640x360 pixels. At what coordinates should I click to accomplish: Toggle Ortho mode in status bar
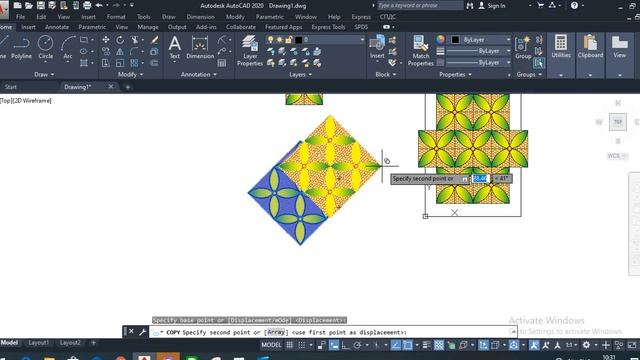(345, 345)
